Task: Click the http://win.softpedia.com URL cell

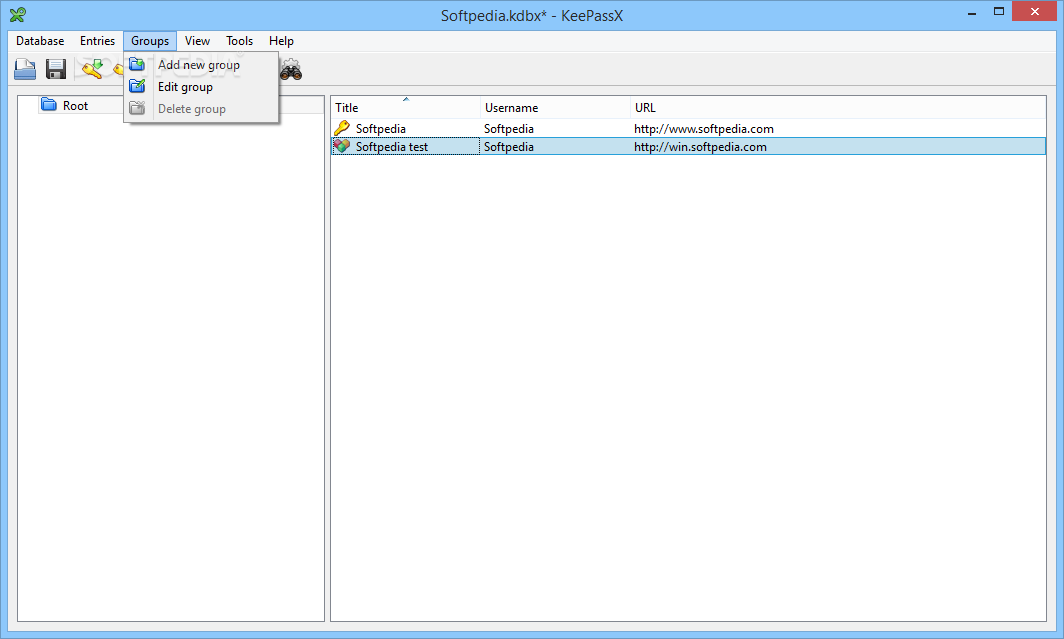Action: [700, 147]
